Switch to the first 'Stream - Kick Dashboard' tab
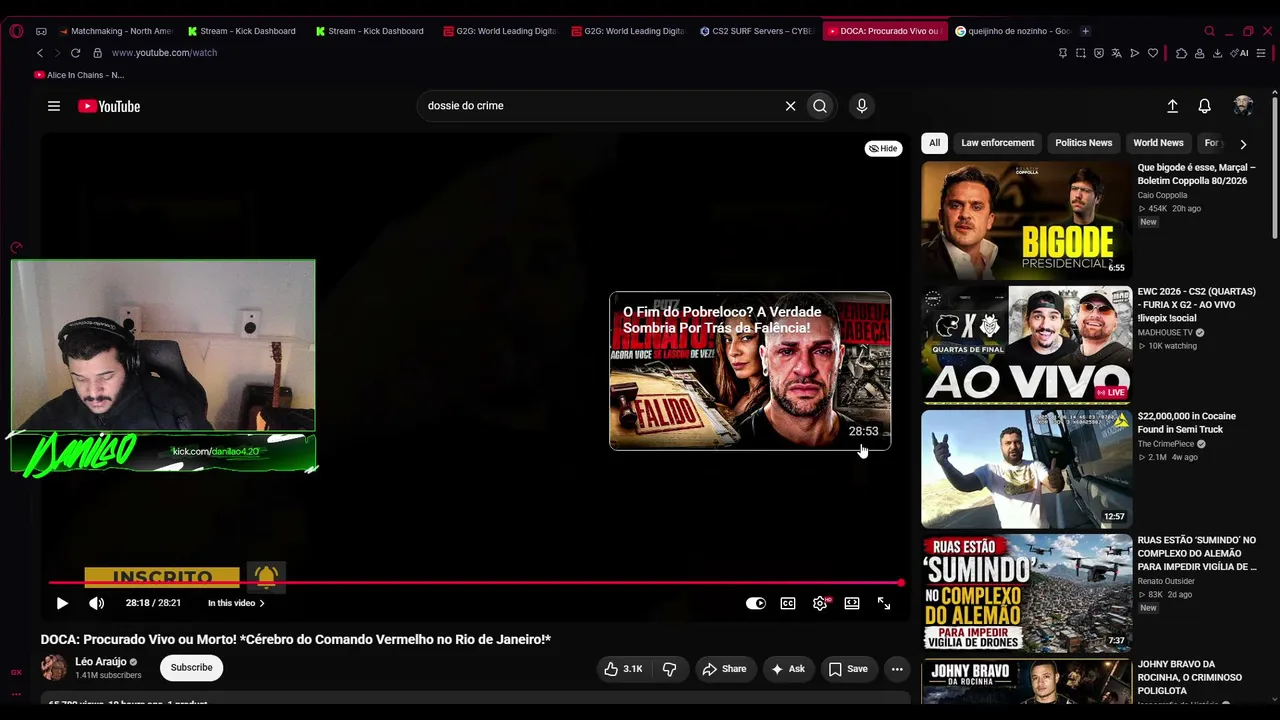Viewport: 1280px width, 720px height. coord(242,31)
